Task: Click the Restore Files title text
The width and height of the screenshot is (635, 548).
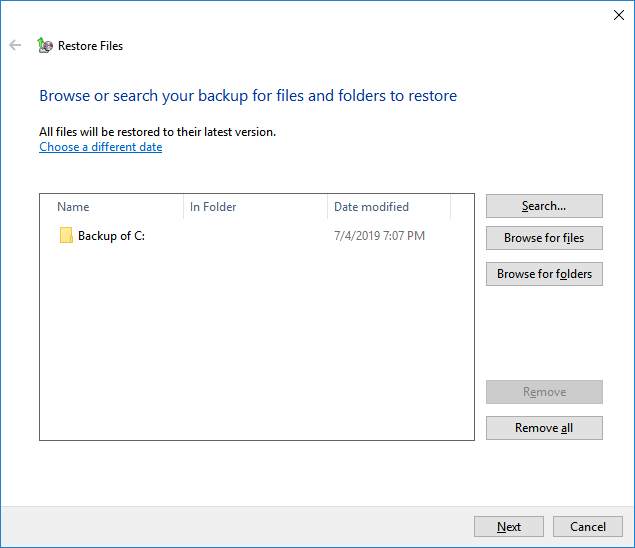Action: 90,46
